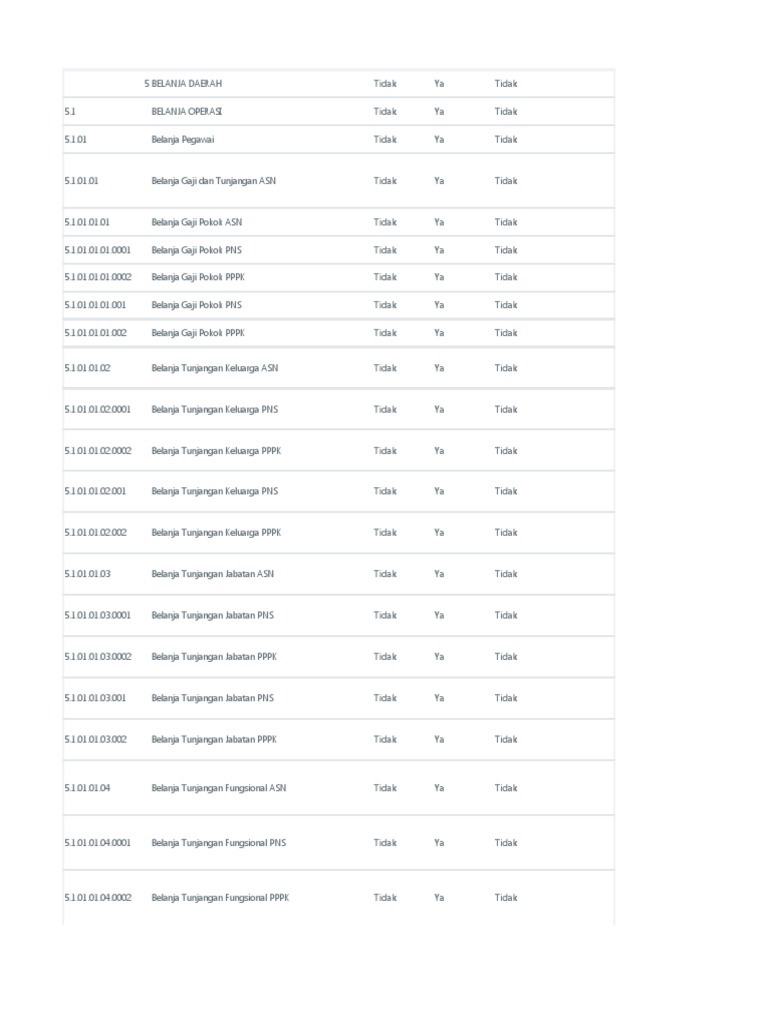
Task: Select "Belanja Tunjangan Jabatan ASN" text
Action: 213,574
